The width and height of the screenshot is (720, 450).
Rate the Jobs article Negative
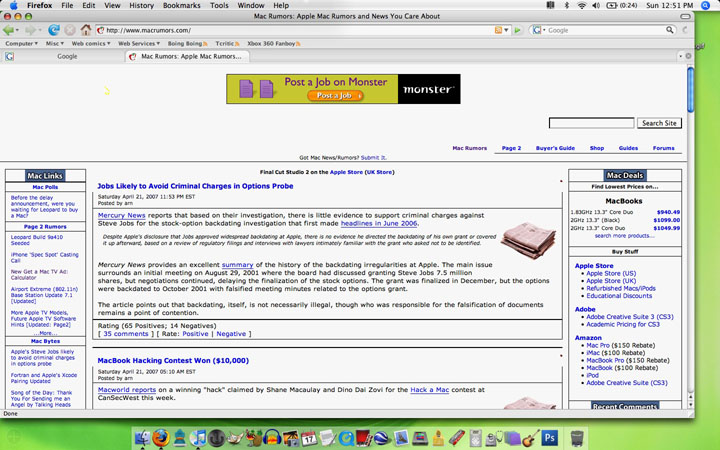231,334
